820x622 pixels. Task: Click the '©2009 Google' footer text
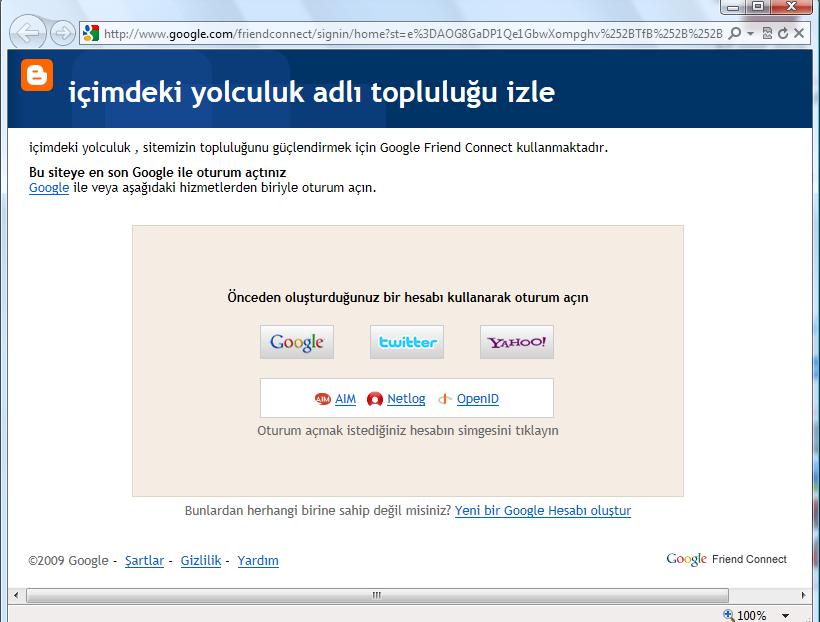(x=69, y=561)
